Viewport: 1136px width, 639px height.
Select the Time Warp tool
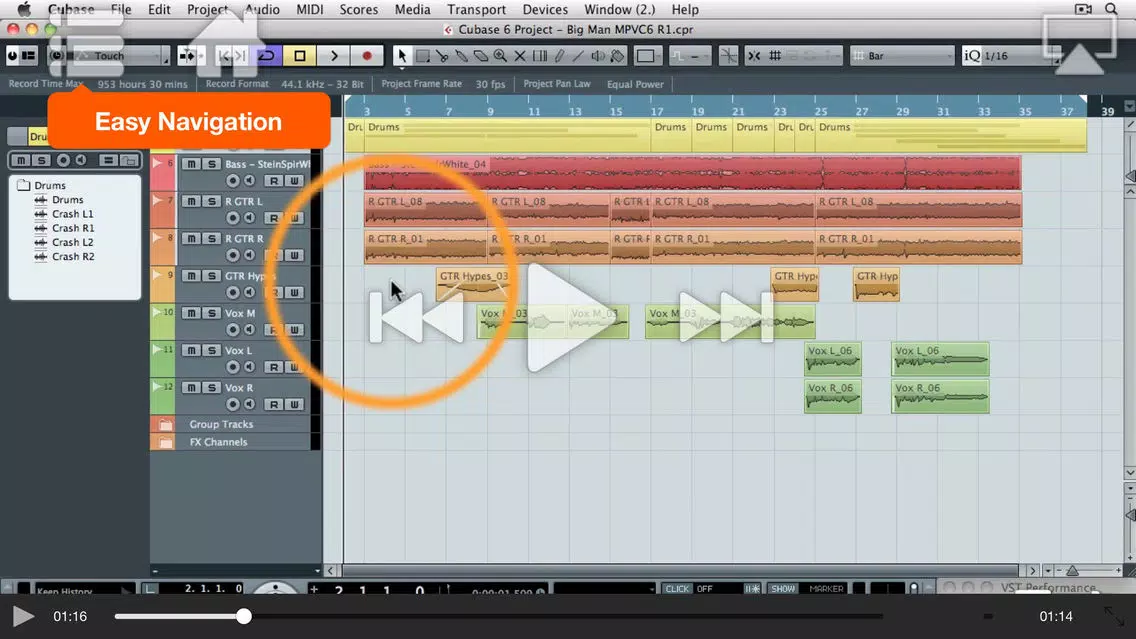click(x=540, y=56)
